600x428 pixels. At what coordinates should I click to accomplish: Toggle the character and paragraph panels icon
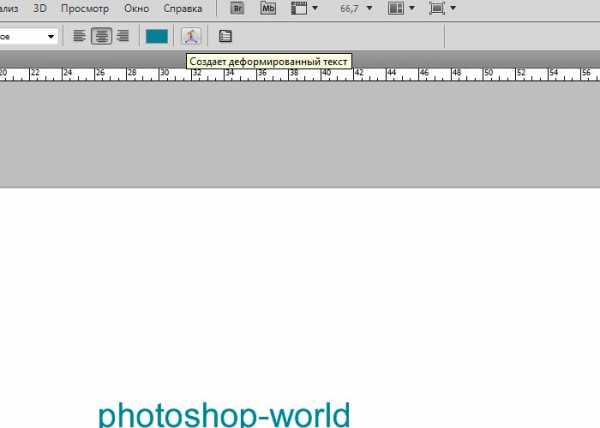225,36
